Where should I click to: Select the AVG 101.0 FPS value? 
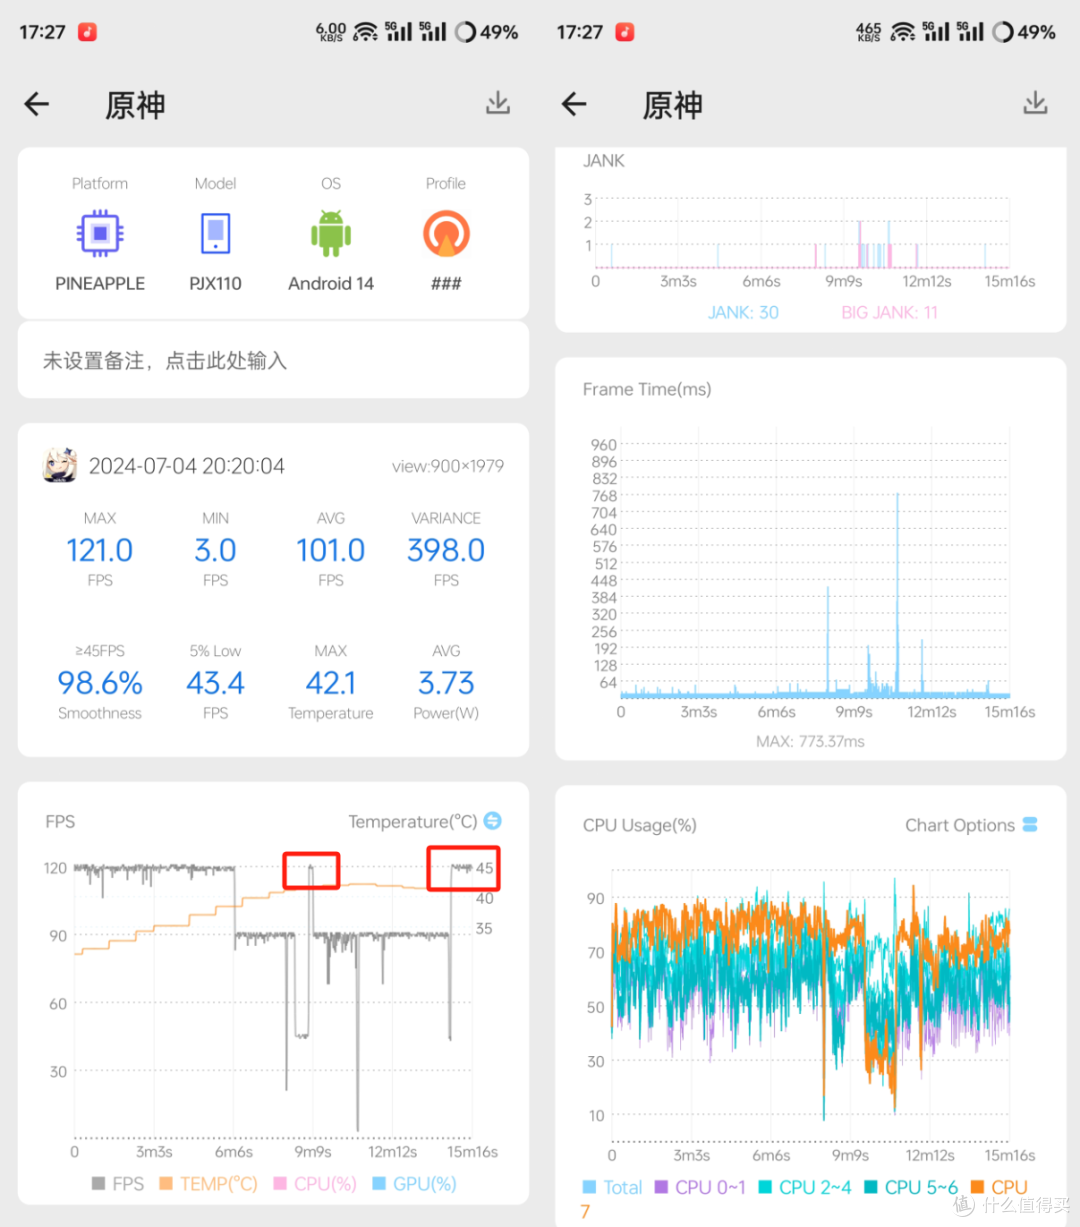click(331, 550)
